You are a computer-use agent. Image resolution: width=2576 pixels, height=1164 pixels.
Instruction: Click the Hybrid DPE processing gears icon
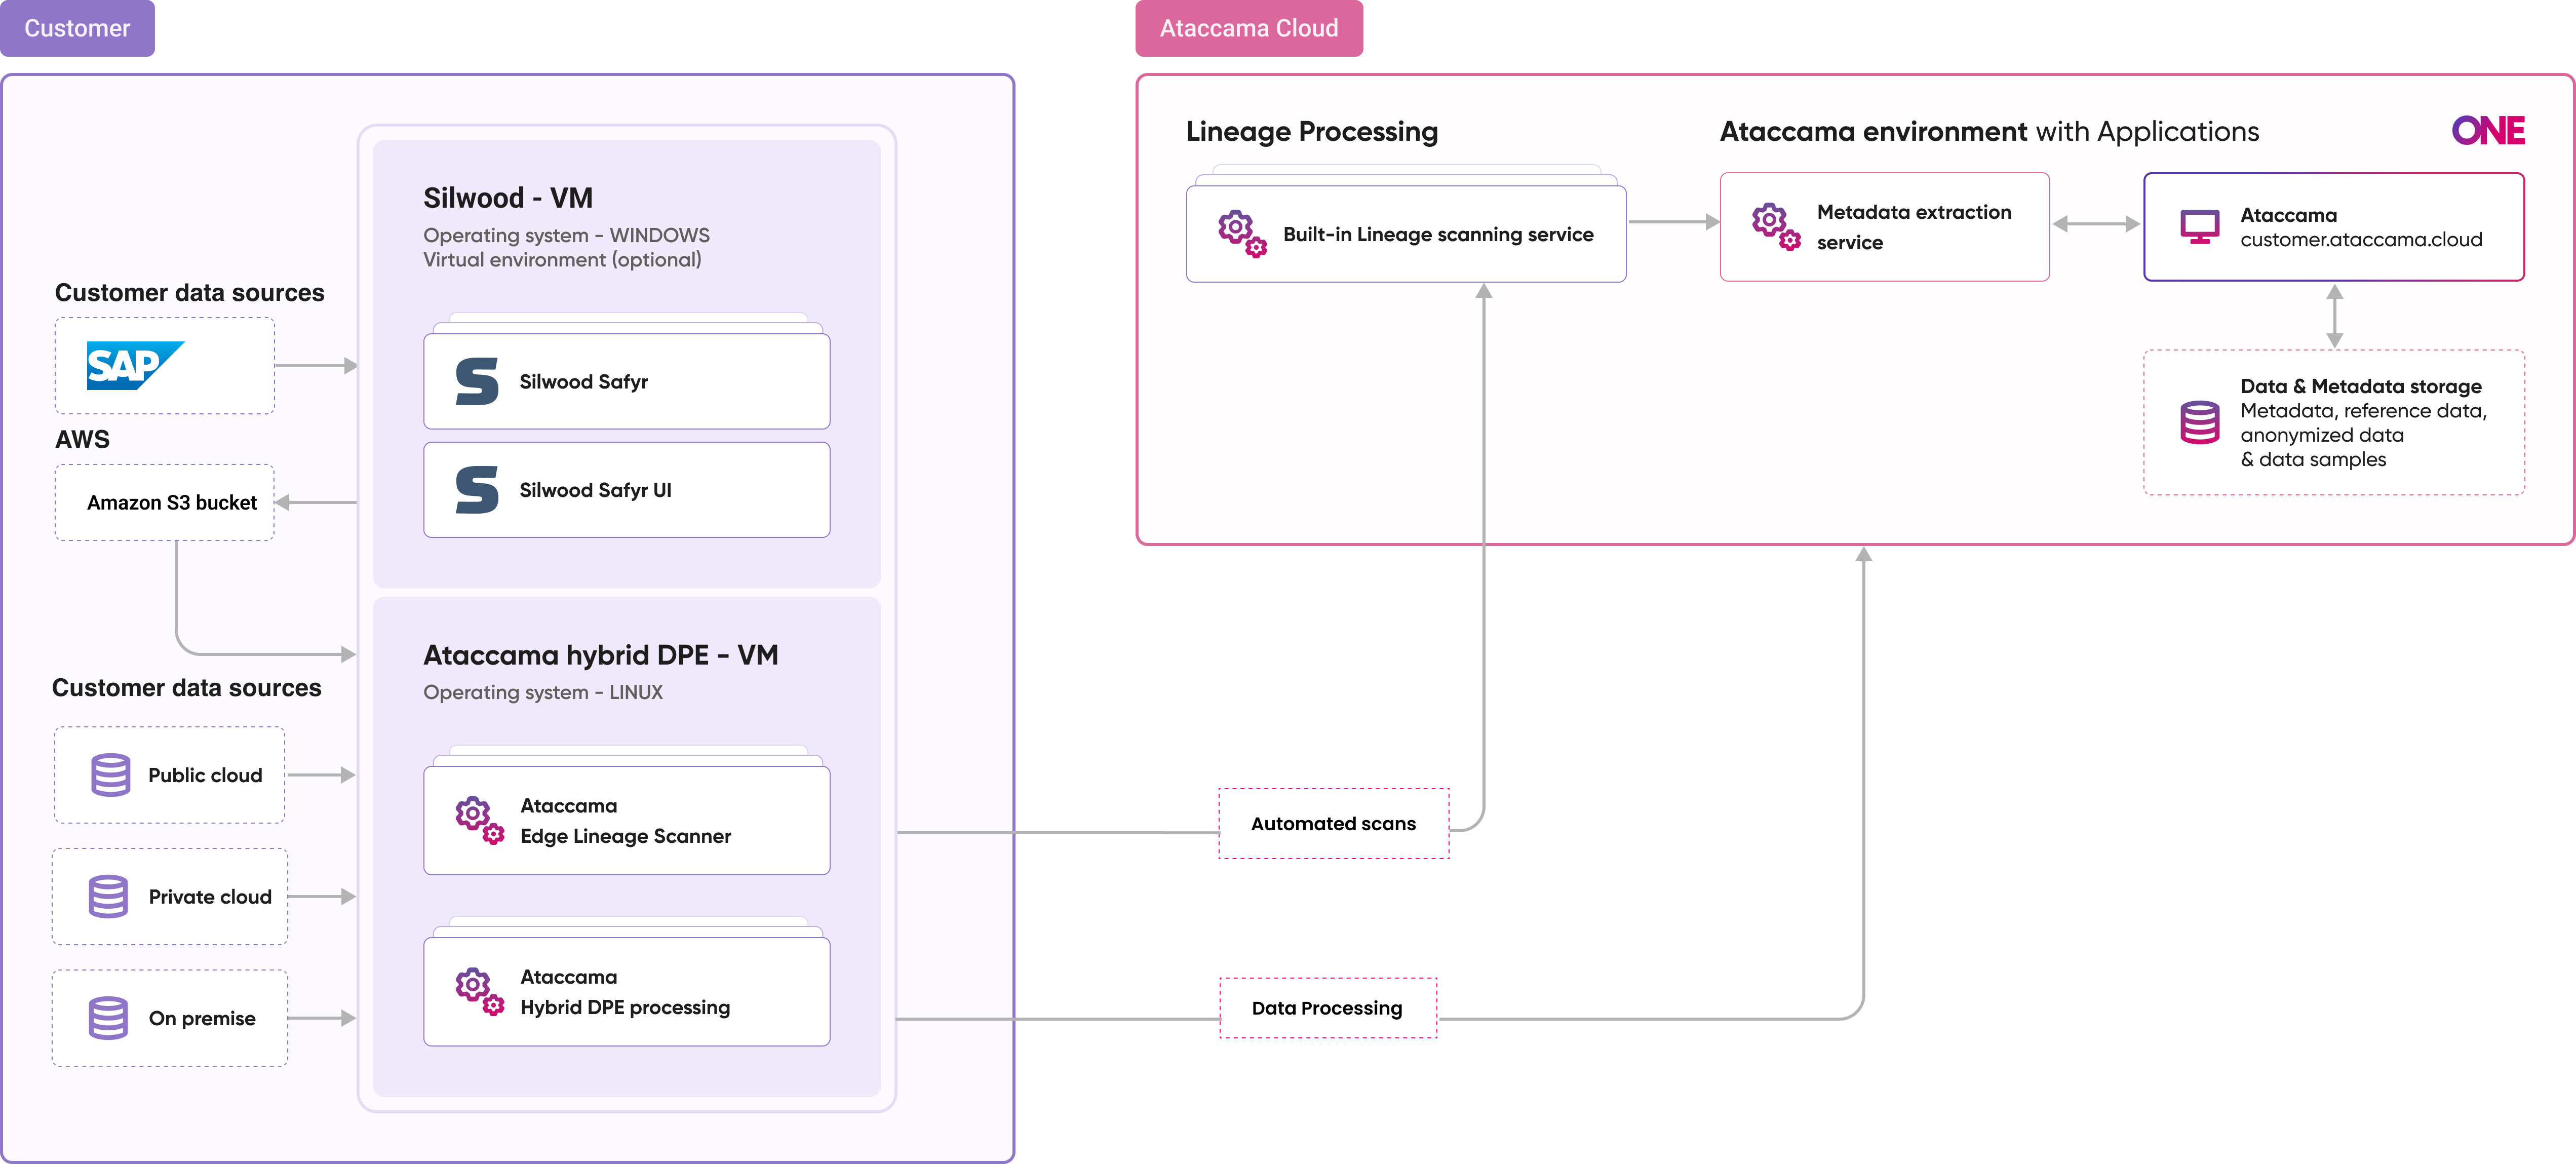[479, 991]
